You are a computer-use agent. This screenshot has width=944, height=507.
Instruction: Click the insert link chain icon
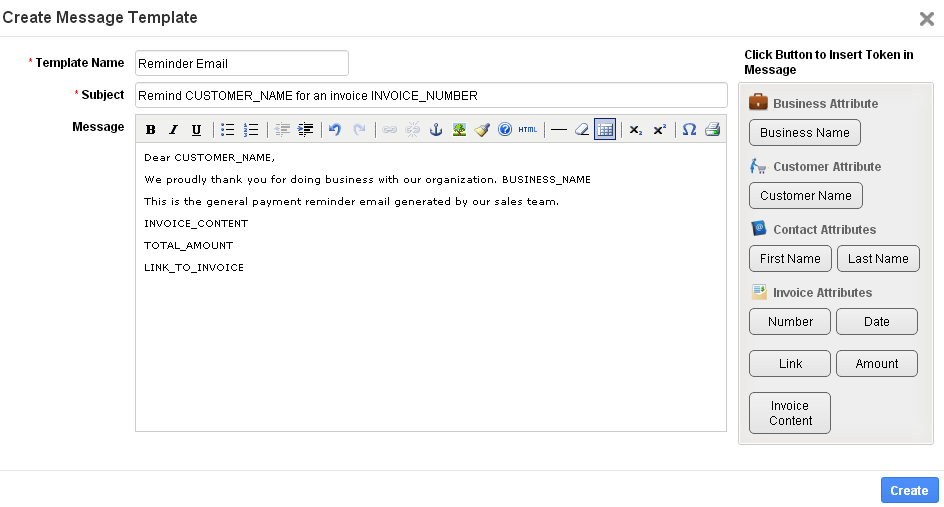(390, 129)
